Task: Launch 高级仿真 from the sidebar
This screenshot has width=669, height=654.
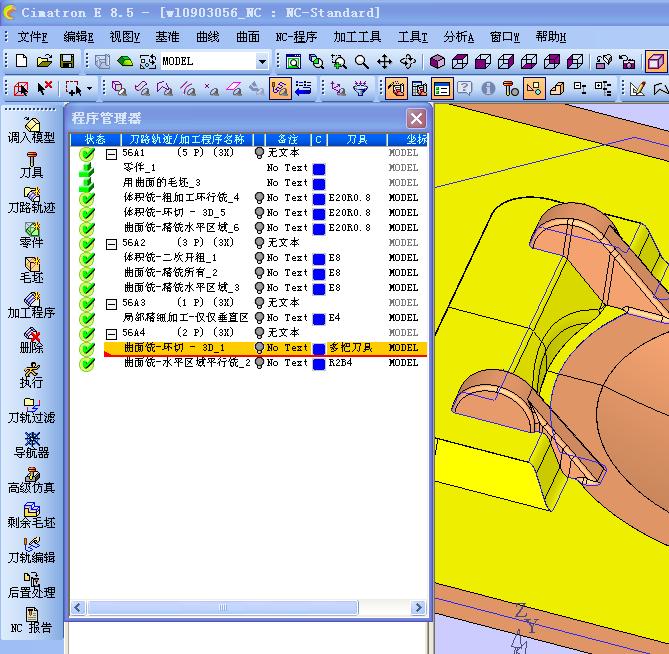Action: coord(31,480)
